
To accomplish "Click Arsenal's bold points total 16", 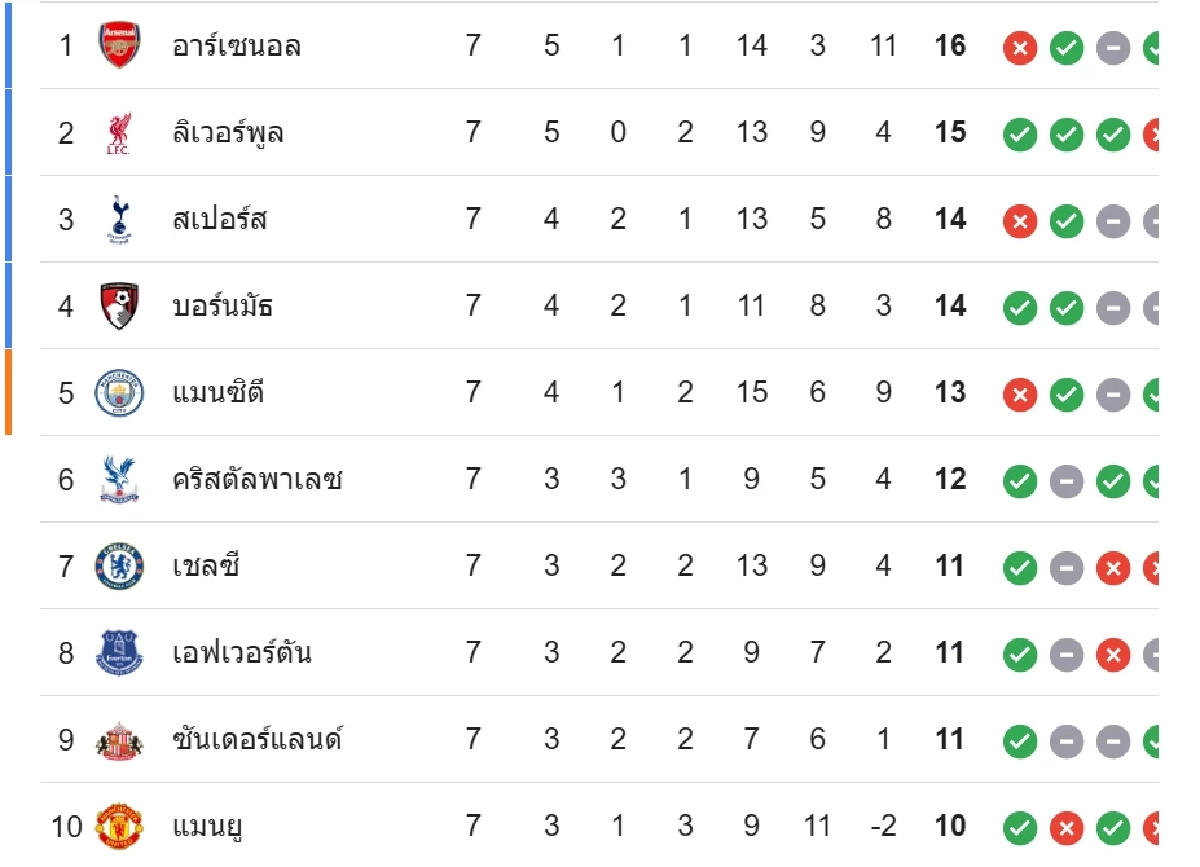I will [949, 46].
